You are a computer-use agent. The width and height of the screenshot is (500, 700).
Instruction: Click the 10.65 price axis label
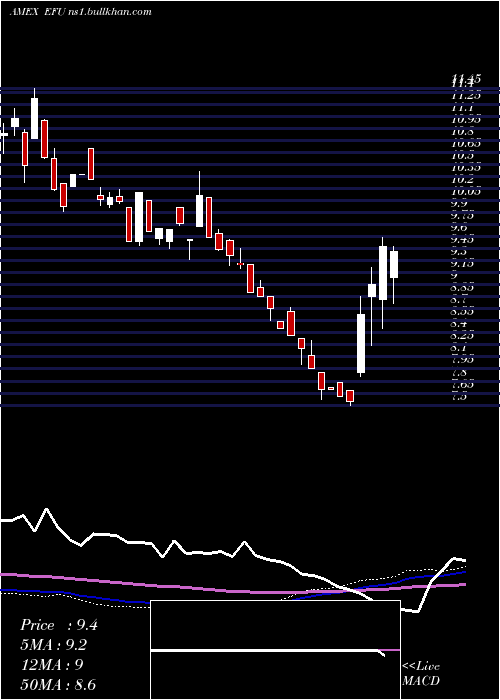(x=466, y=144)
